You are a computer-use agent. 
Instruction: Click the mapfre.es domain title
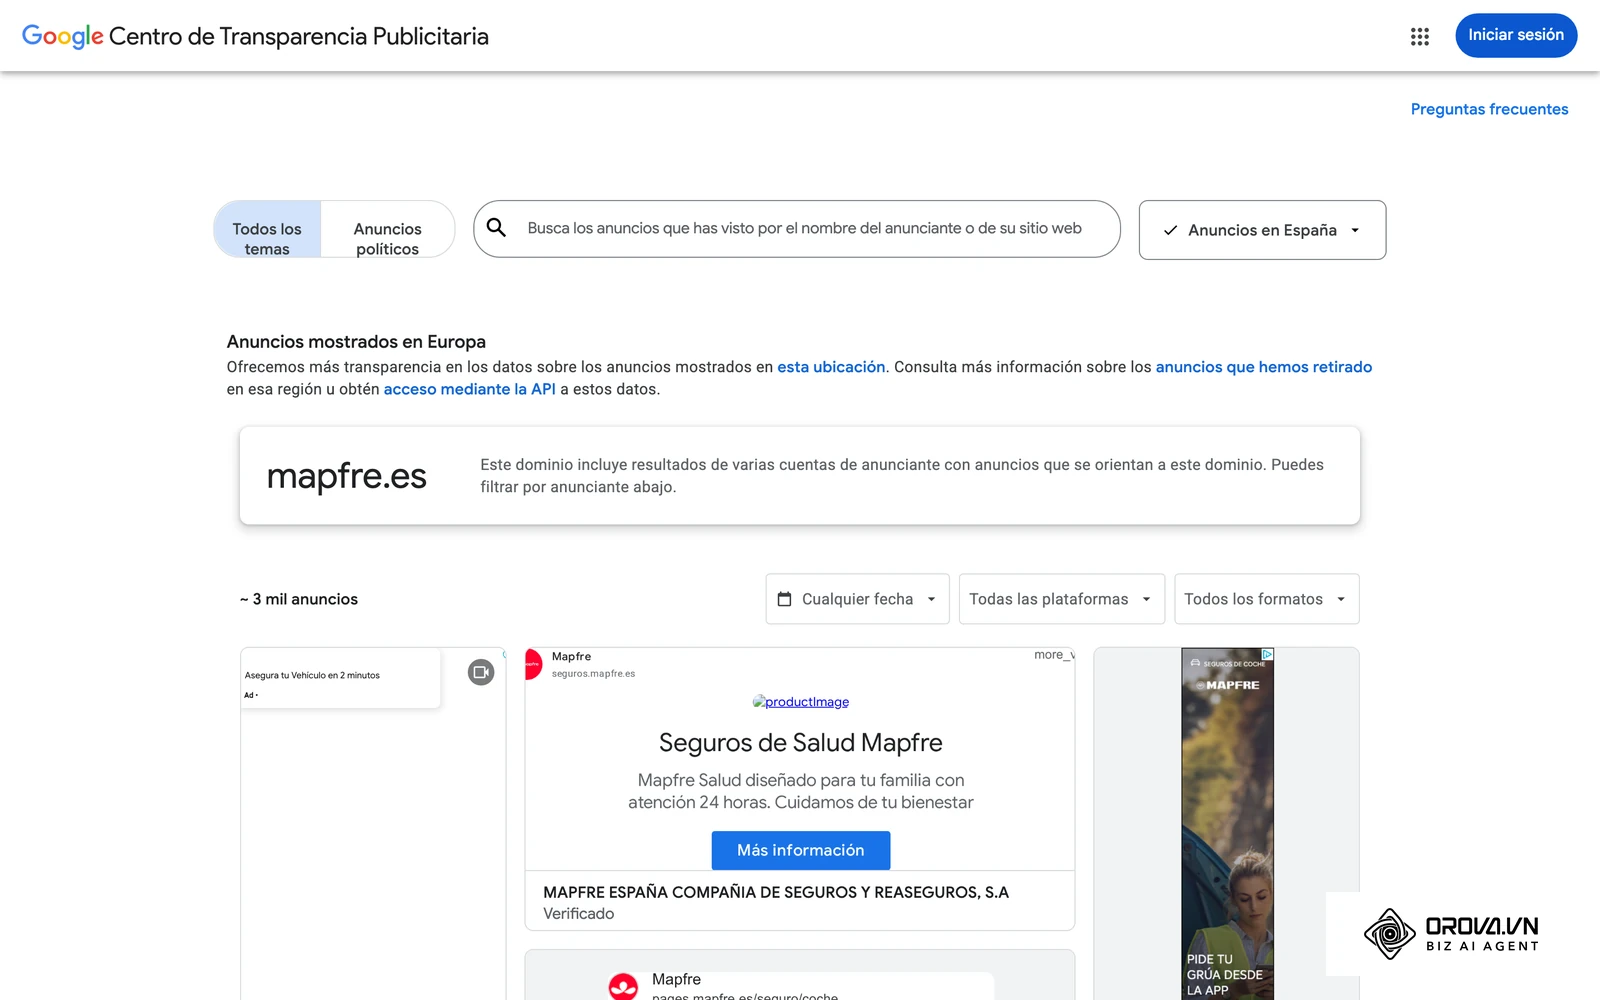click(x=347, y=476)
